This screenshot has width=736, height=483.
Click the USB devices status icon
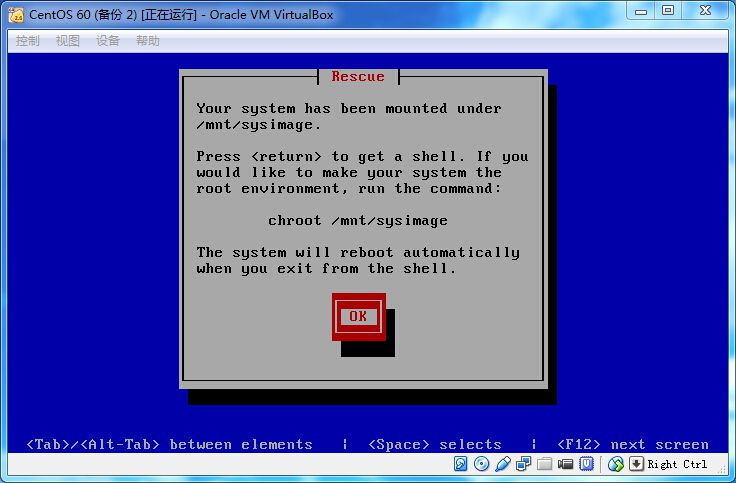tap(502, 464)
